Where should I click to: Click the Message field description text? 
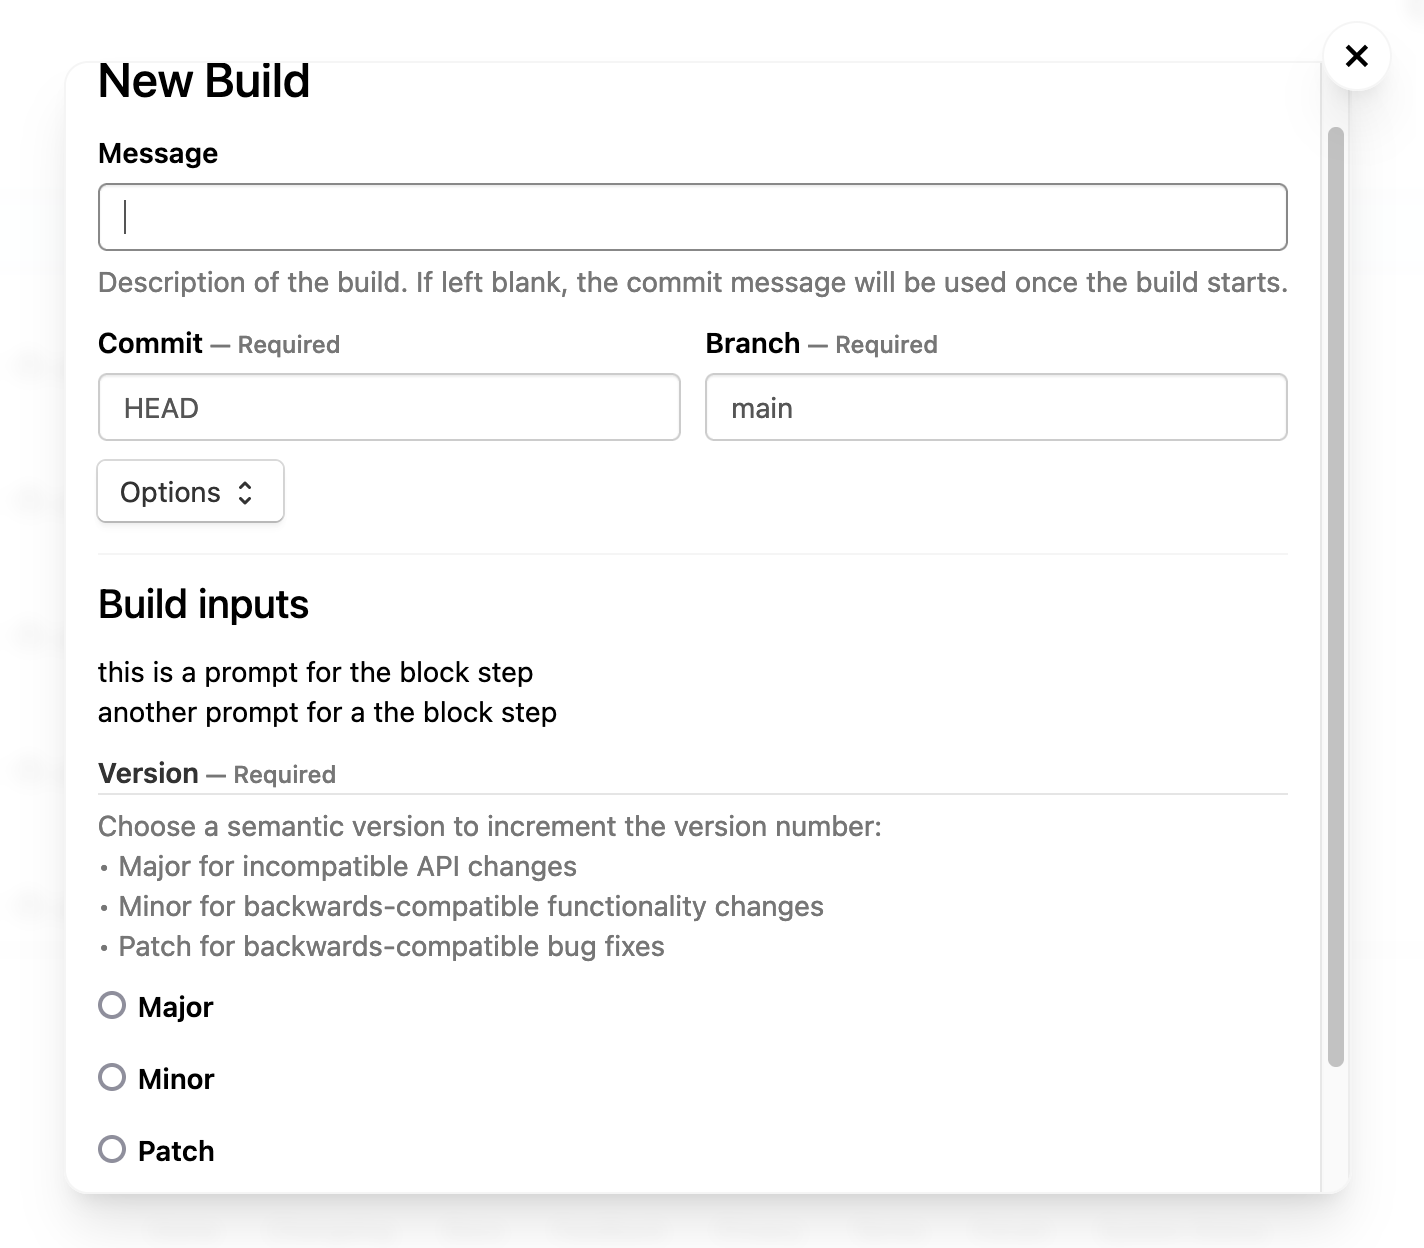point(692,282)
